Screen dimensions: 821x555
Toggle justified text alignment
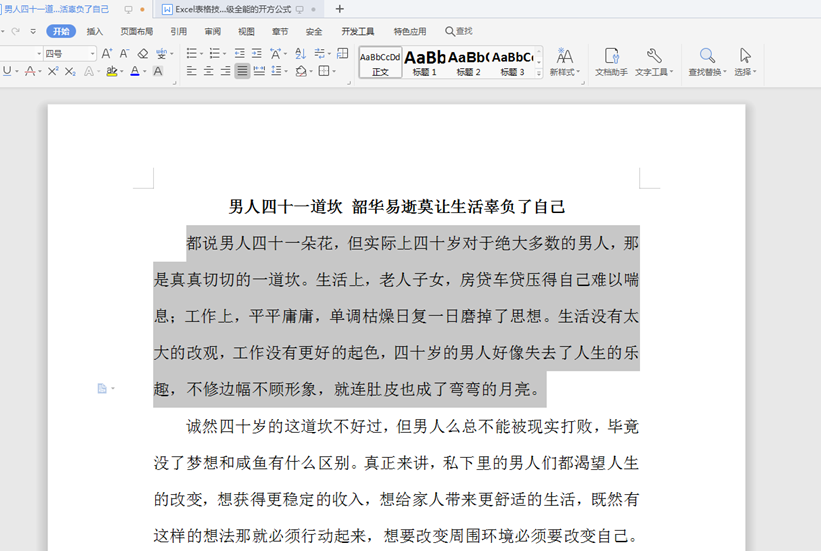coord(242,71)
